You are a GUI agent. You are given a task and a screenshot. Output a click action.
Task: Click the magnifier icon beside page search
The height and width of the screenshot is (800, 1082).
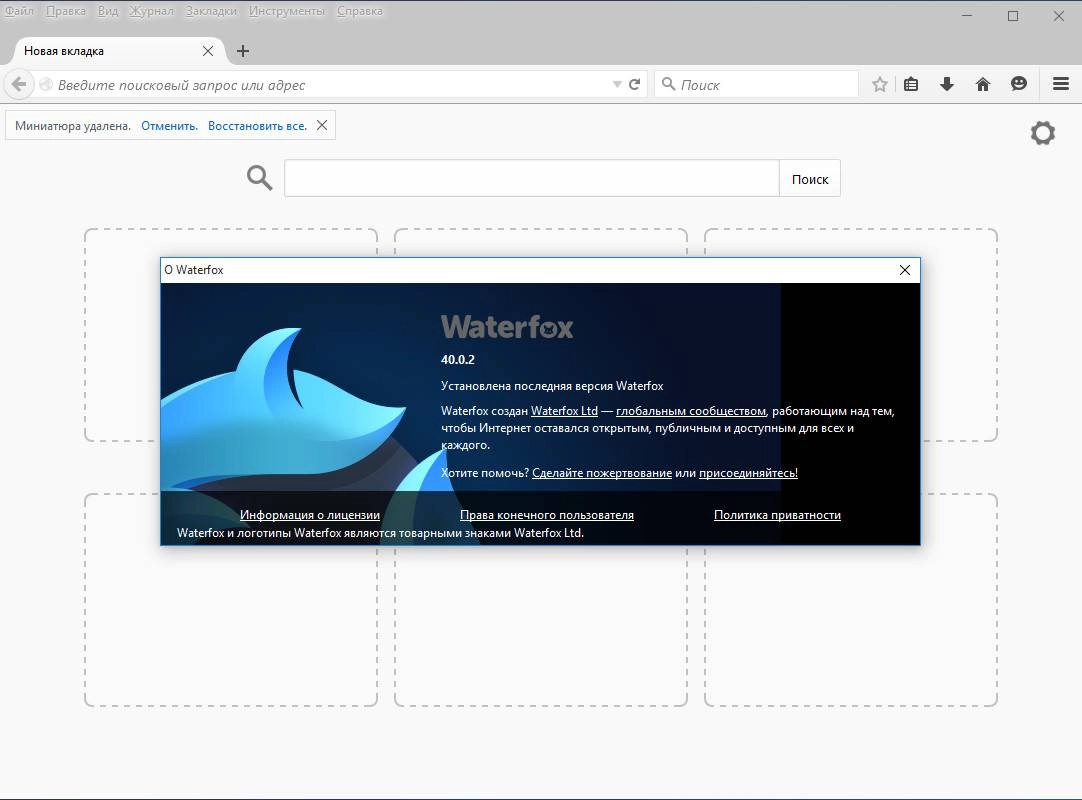pos(259,178)
